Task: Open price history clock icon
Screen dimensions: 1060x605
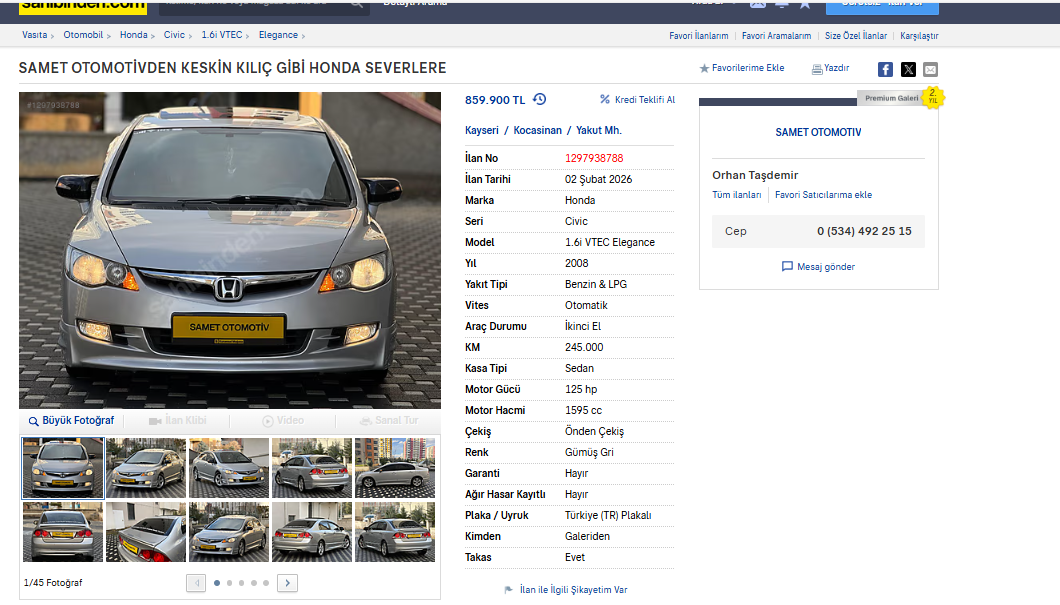Action: (539, 99)
